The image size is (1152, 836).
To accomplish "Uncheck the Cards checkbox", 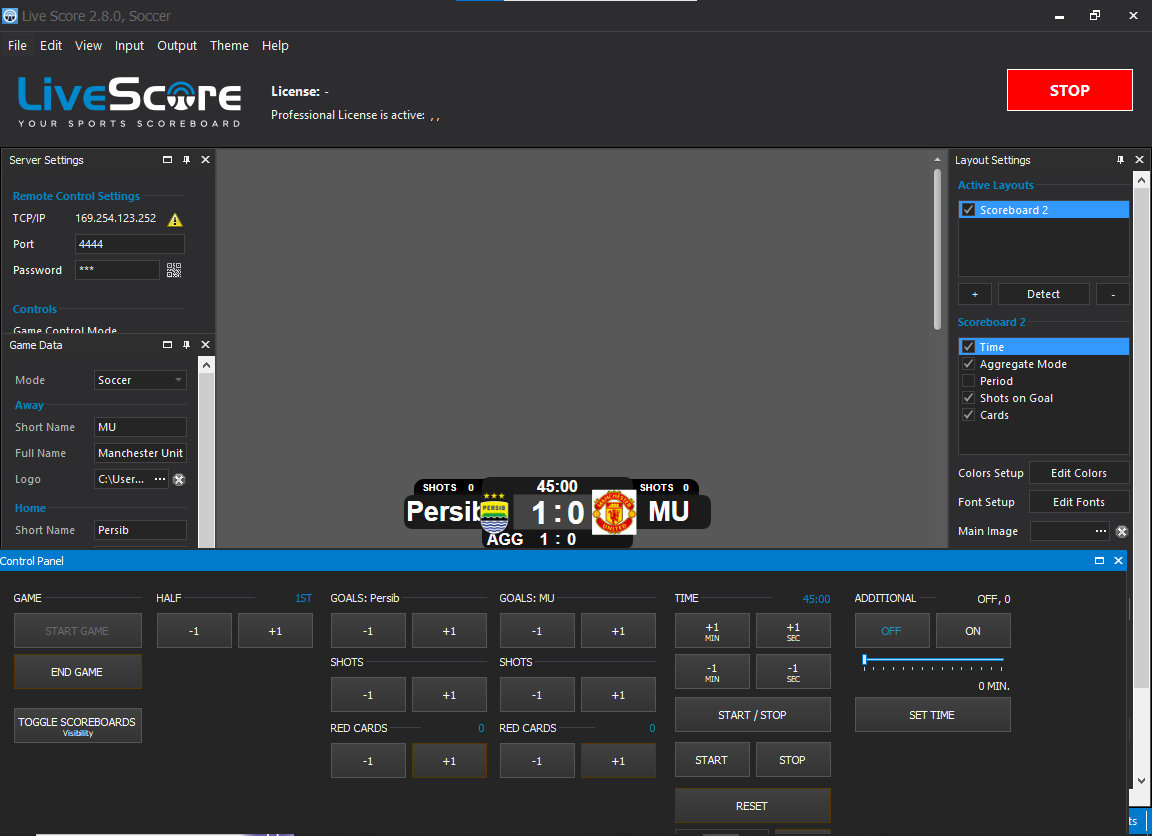I will pos(968,414).
